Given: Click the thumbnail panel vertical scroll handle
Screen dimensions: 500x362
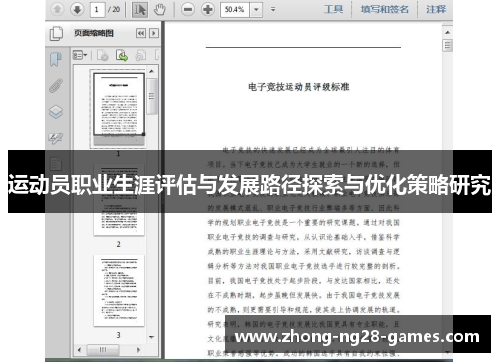Looking at the screenshot, I should pyautogui.click(x=152, y=97).
